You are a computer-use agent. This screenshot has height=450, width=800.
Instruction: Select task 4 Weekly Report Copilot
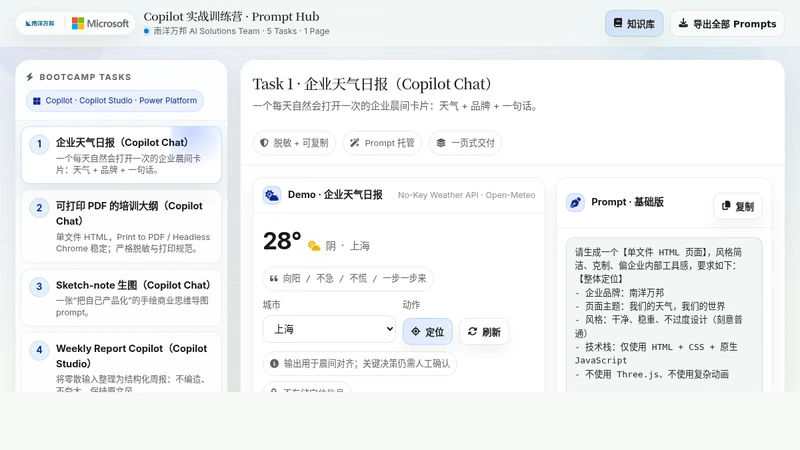[x=121, y=363]
